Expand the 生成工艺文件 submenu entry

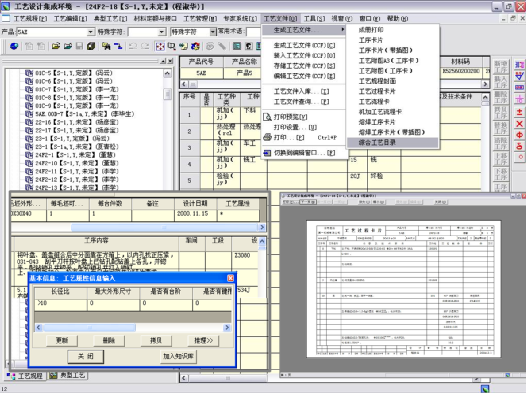[304, 30]
